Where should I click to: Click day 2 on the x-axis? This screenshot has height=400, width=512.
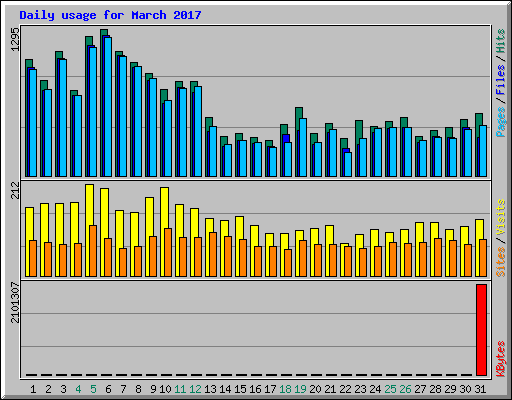point(48,389)
